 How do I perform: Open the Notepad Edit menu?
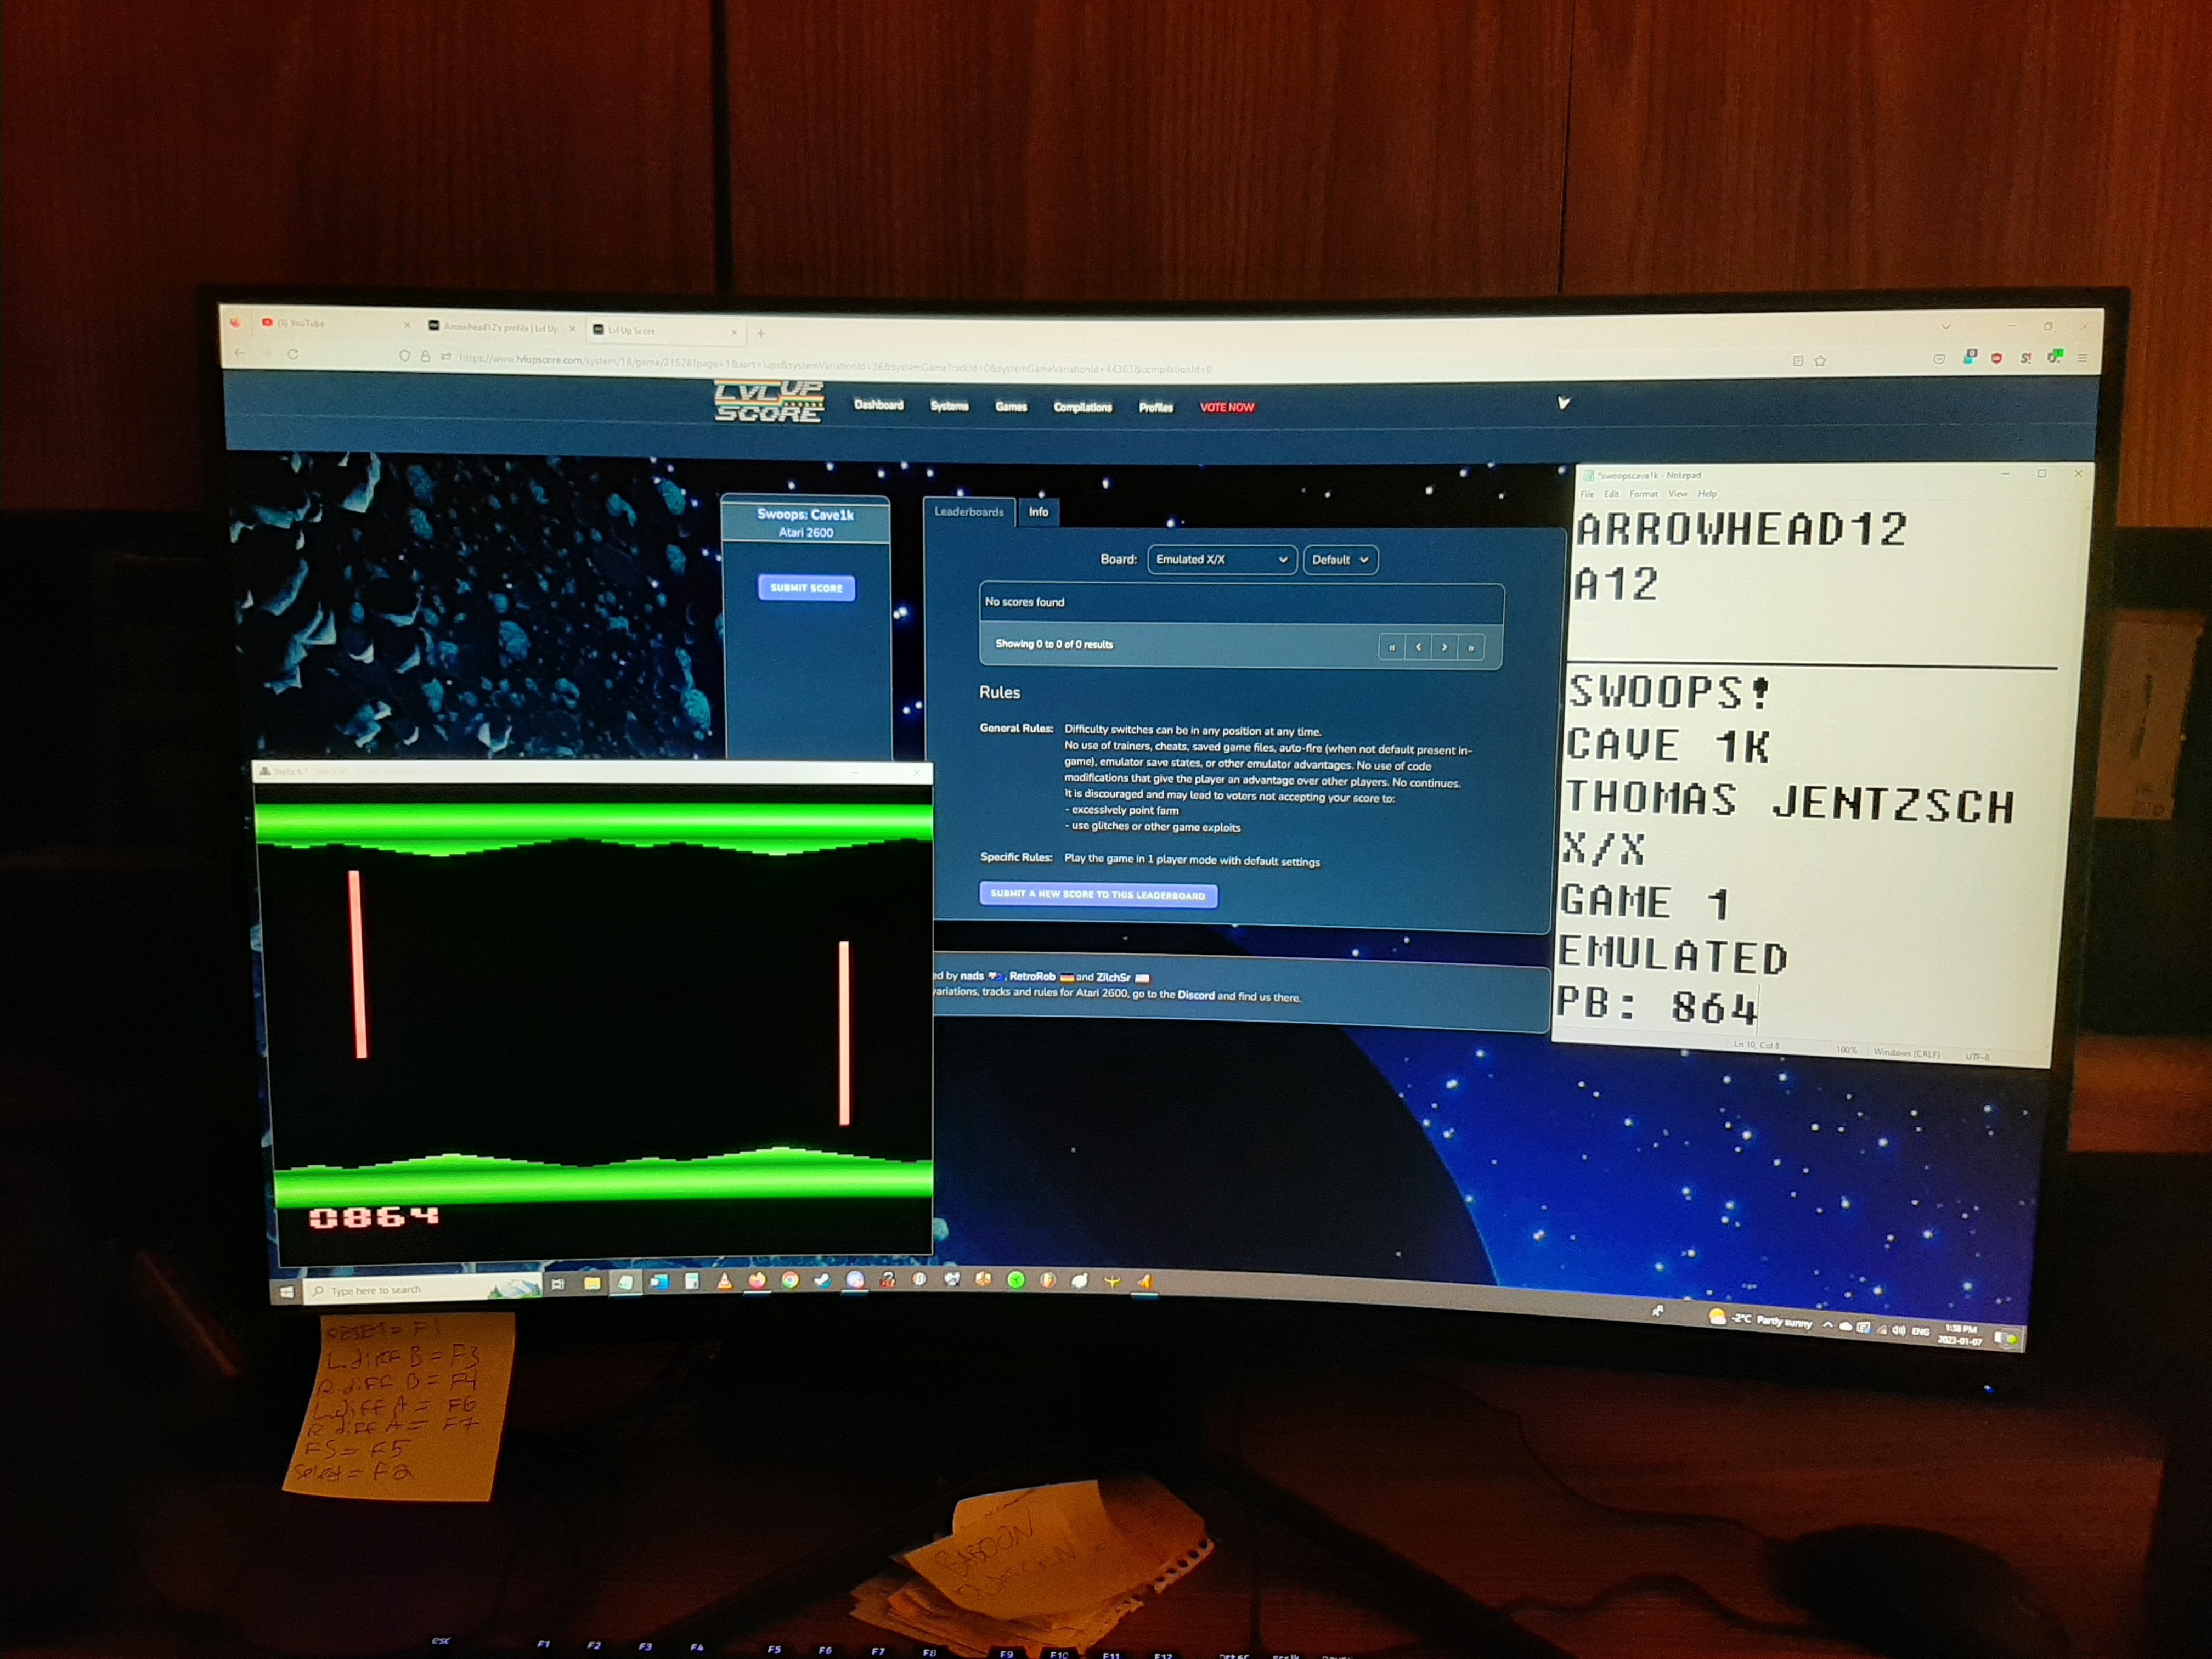click(x=1612, y=494)
